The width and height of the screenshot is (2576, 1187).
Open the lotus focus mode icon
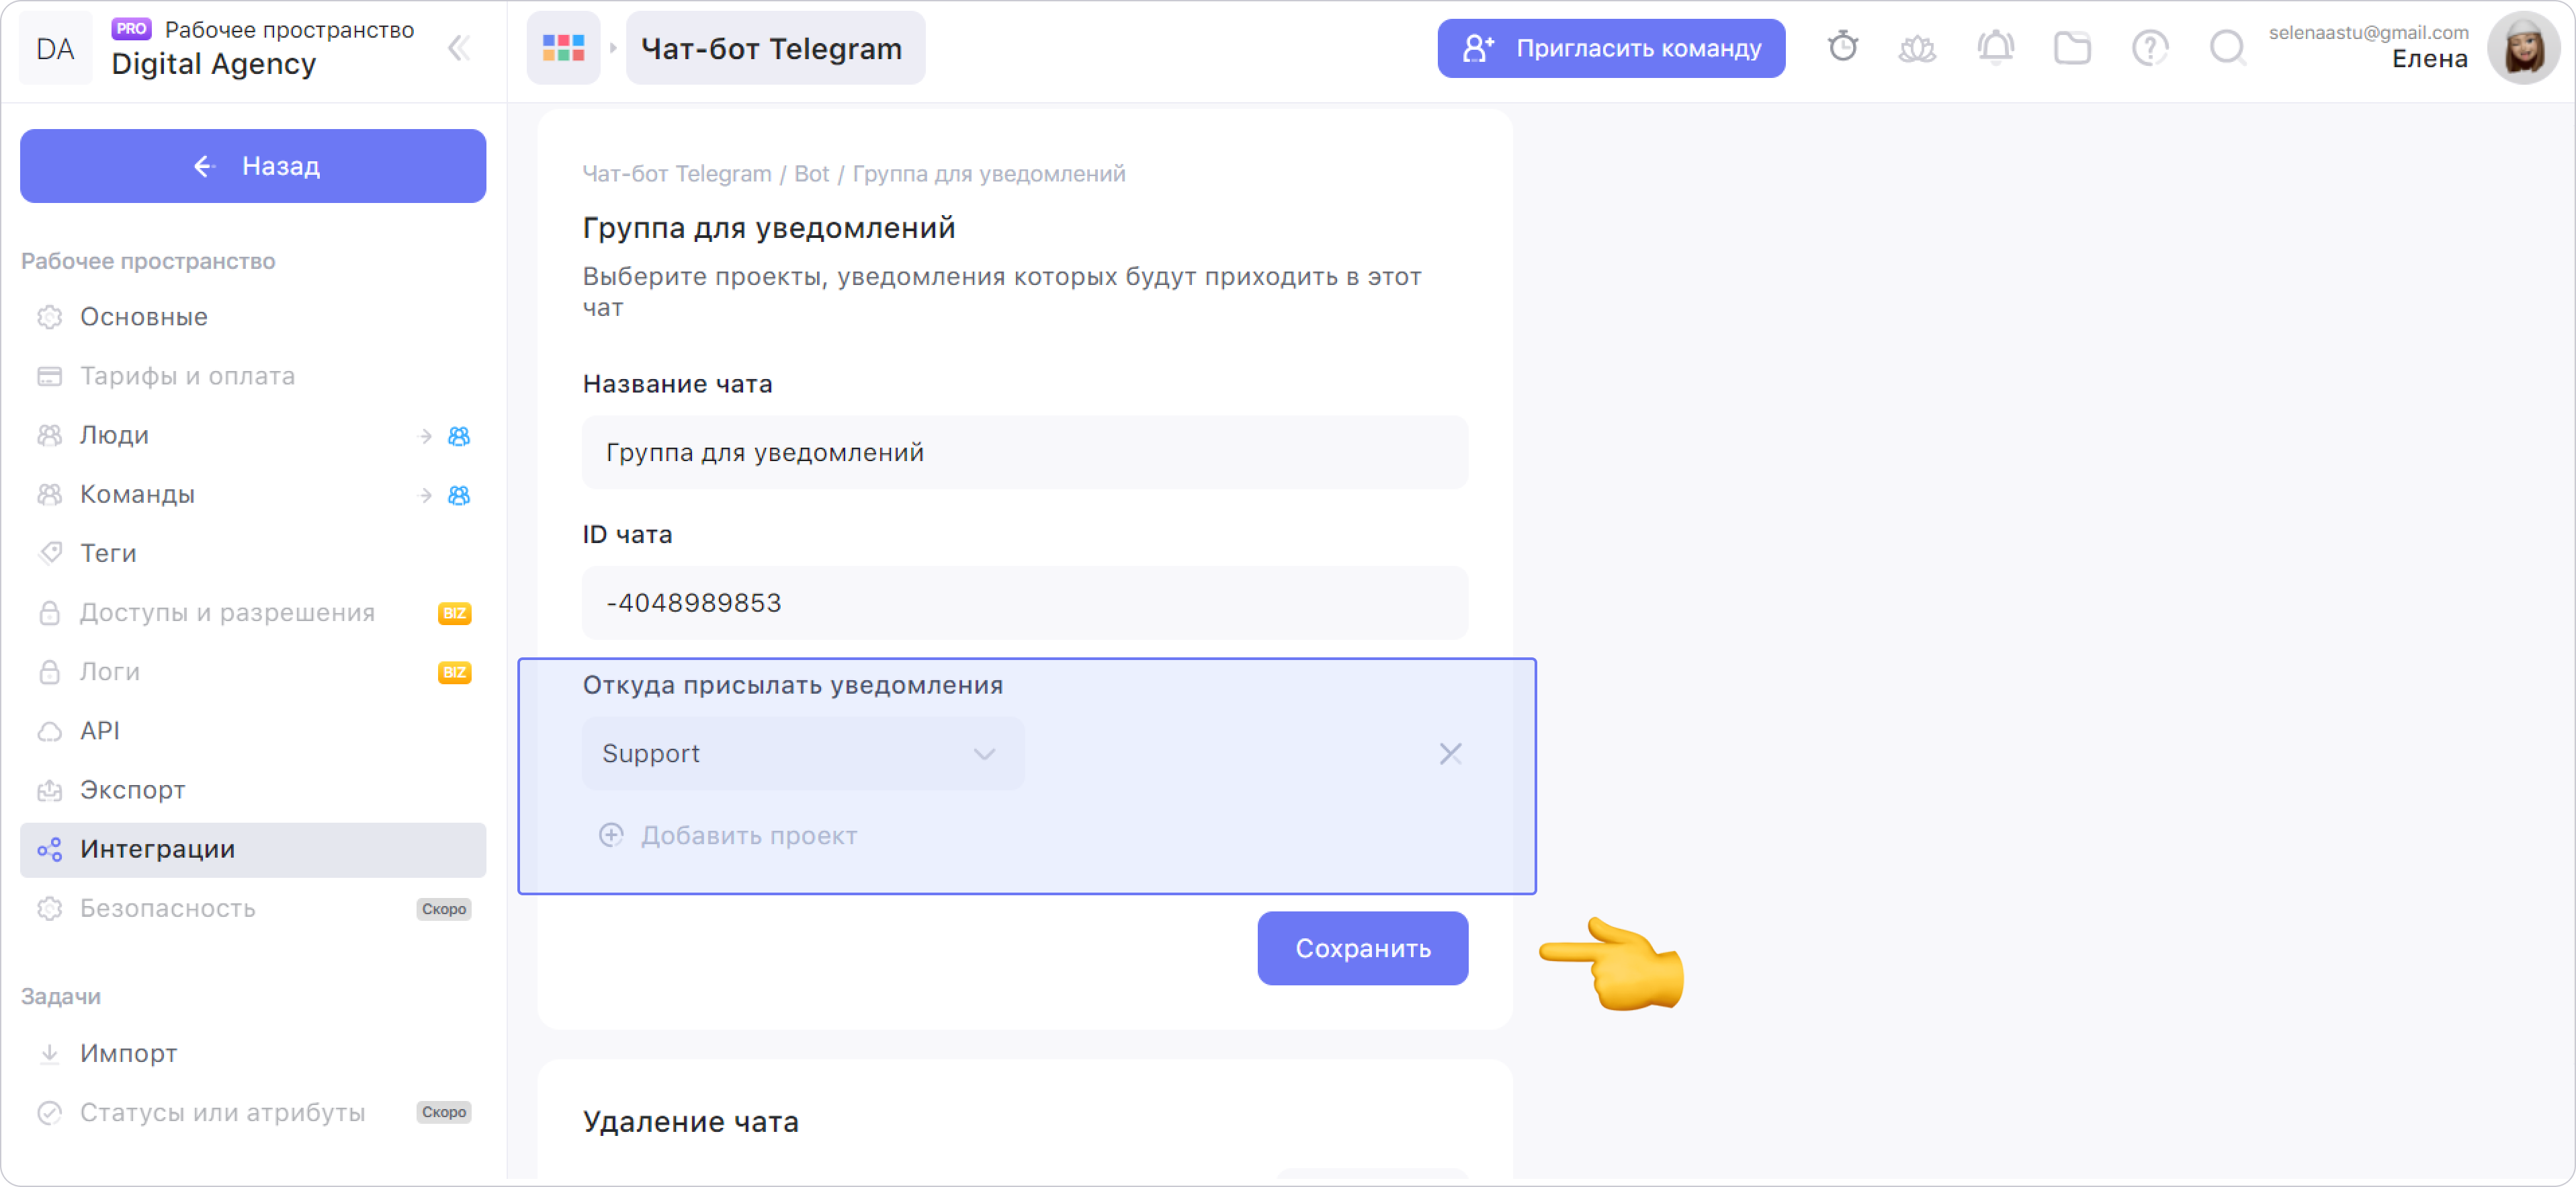pos(1917,48)
